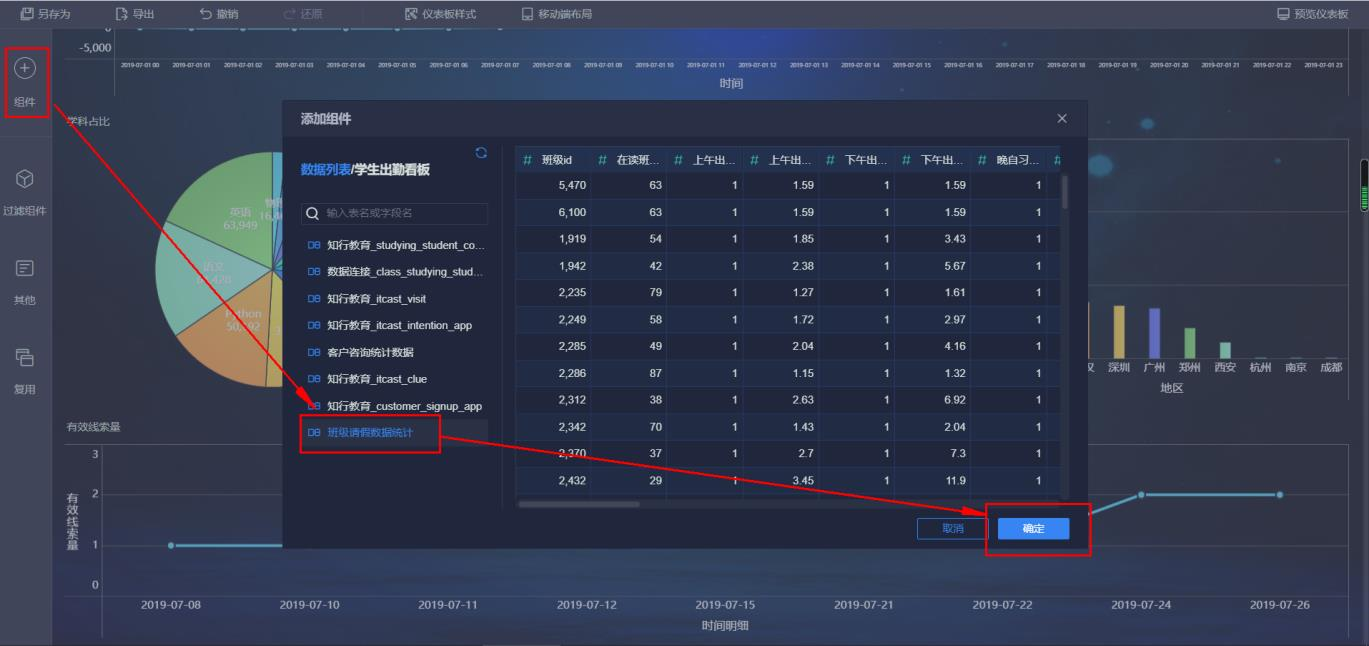Focus the 输入表名或字段名 search field
The width and height of the screenshot is (1369, 646).
point(395,213)
